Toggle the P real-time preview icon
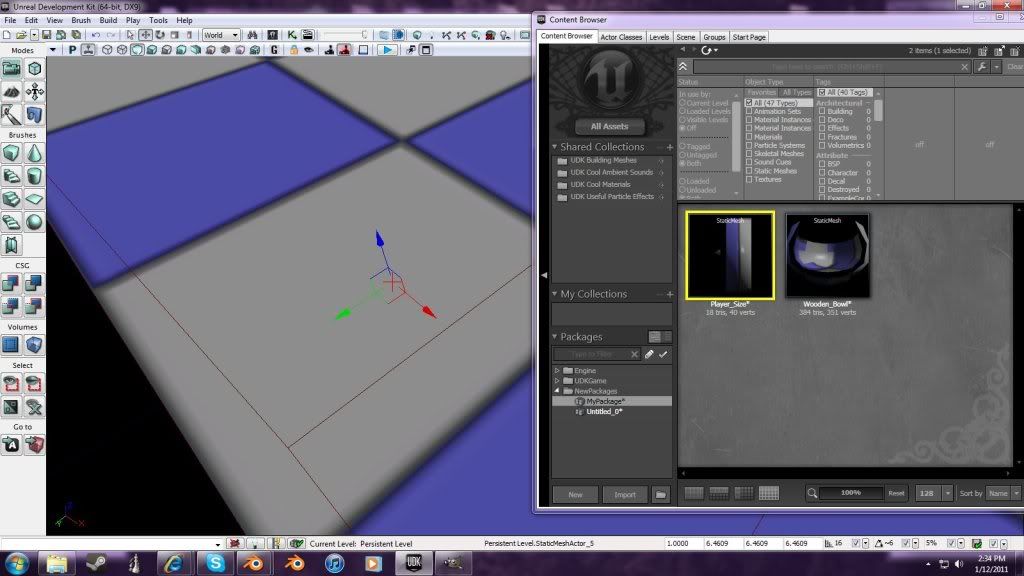The height and width of the screenshot is (576, 1024). click(72, 50)
